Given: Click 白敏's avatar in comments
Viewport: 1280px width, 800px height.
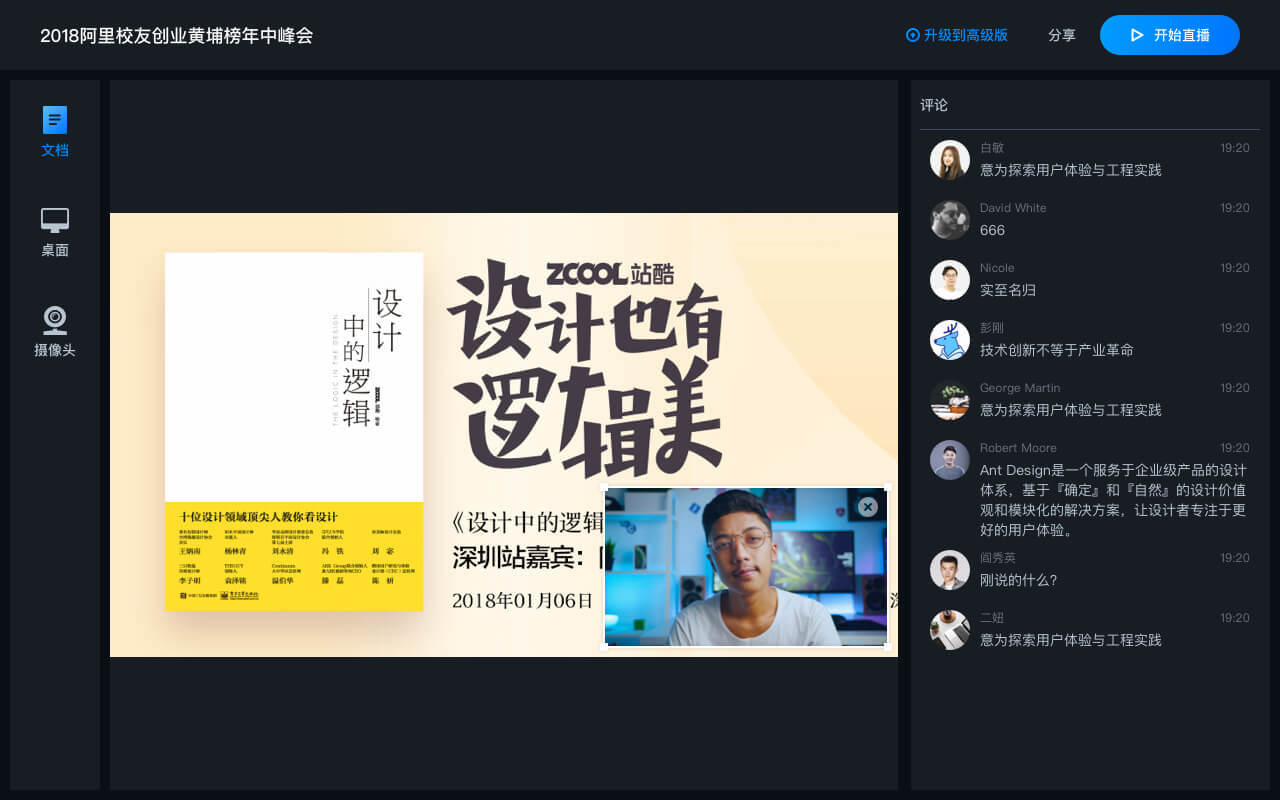Looking at the screenshot, I should tap(950, 160).
